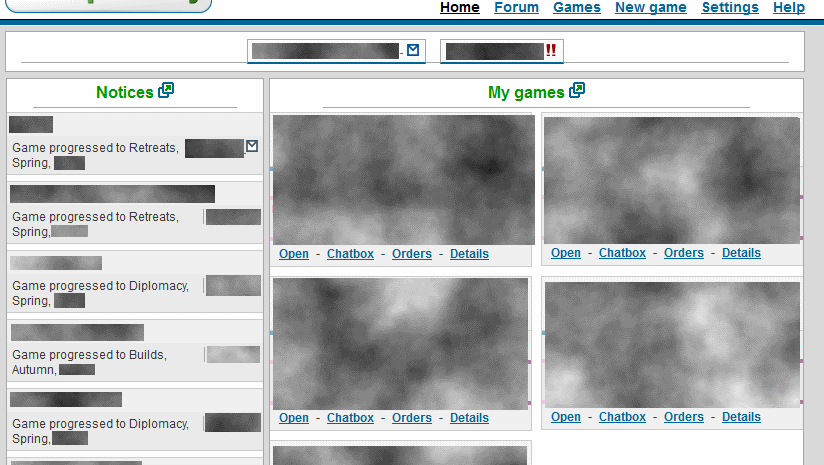Screen dimensions: 824x465
Task: Click Open link under bottom-right game map
Action: pyautogui.click(x=566, y=417)
